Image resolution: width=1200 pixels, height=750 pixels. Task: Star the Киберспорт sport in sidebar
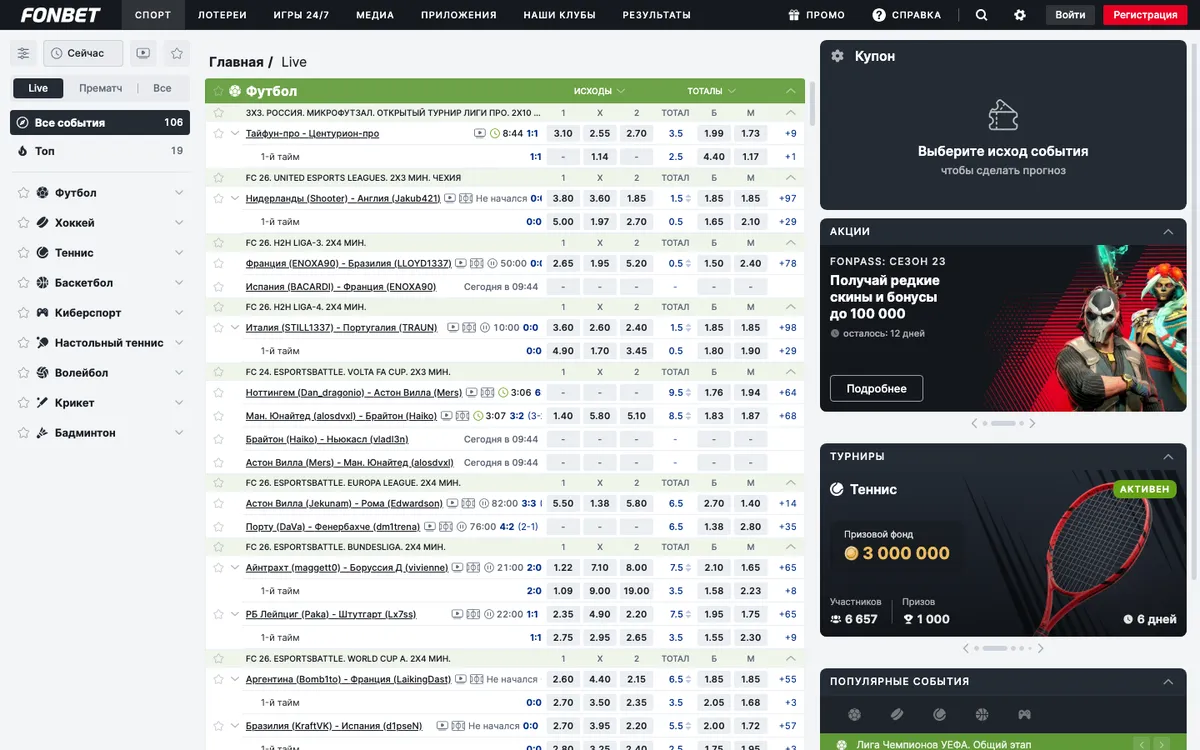22,313
